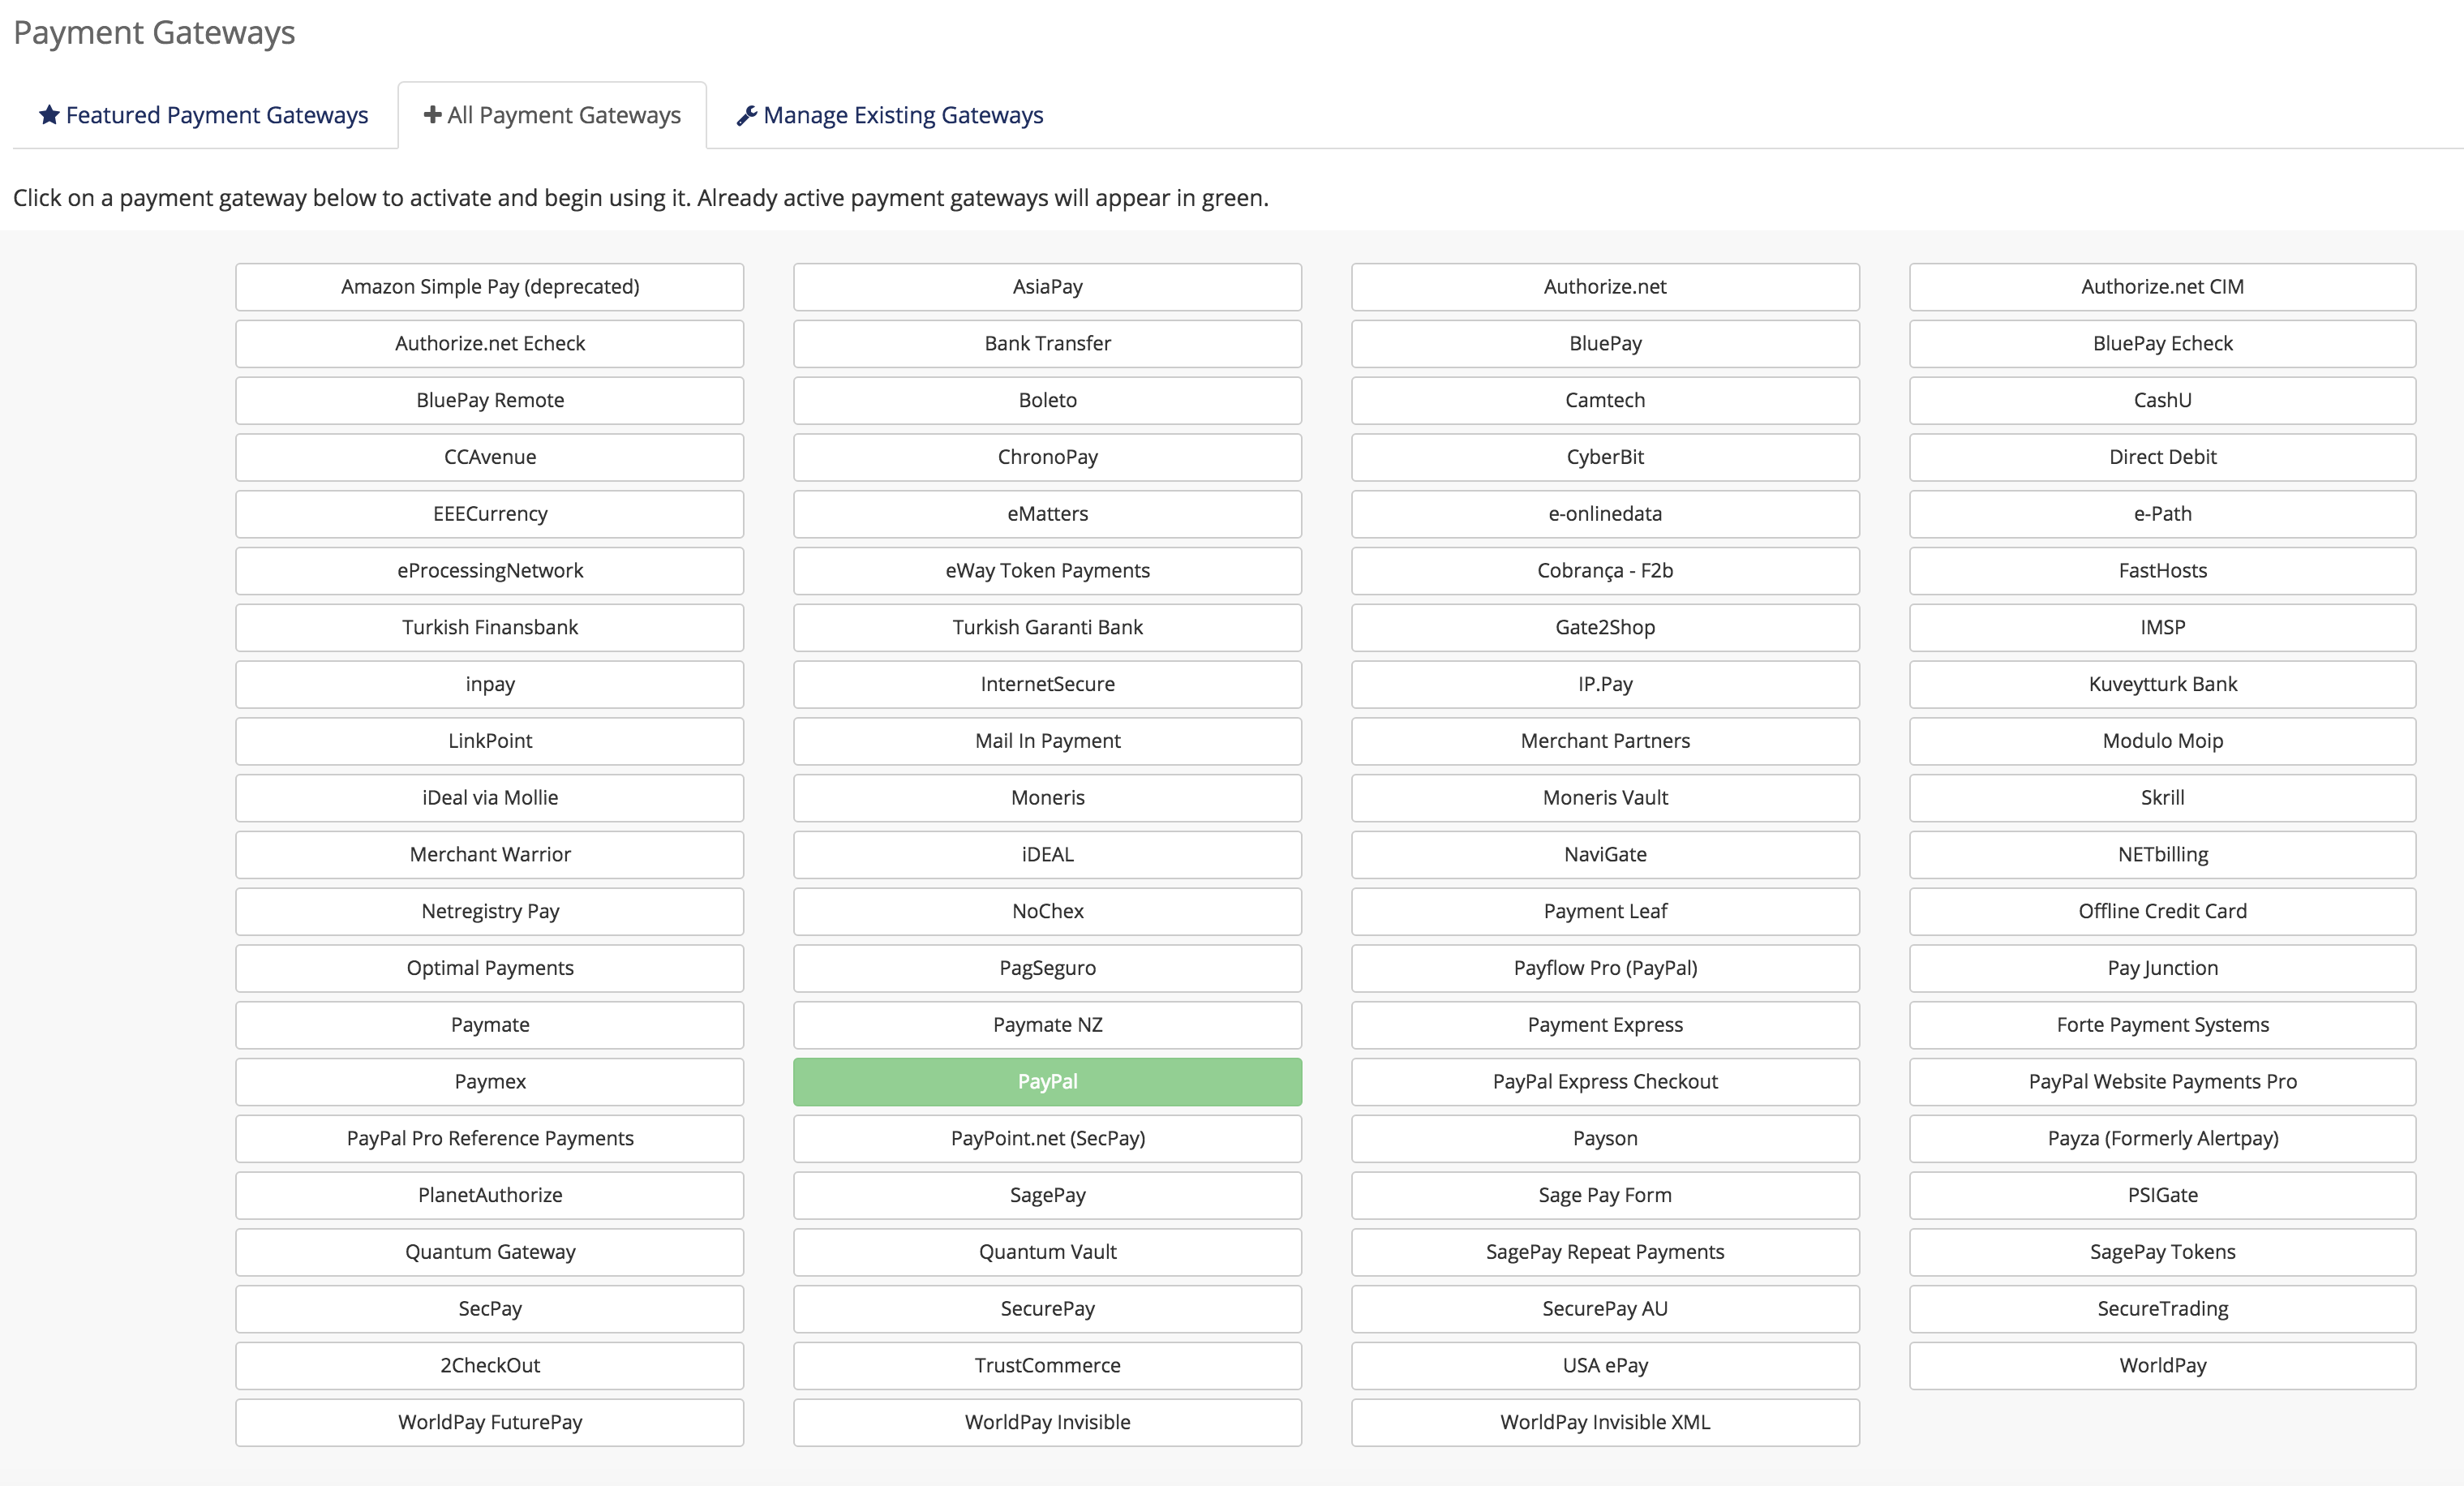
Task: Select Amazon Simple Pay (deprecated)
Action: point(489,287)
